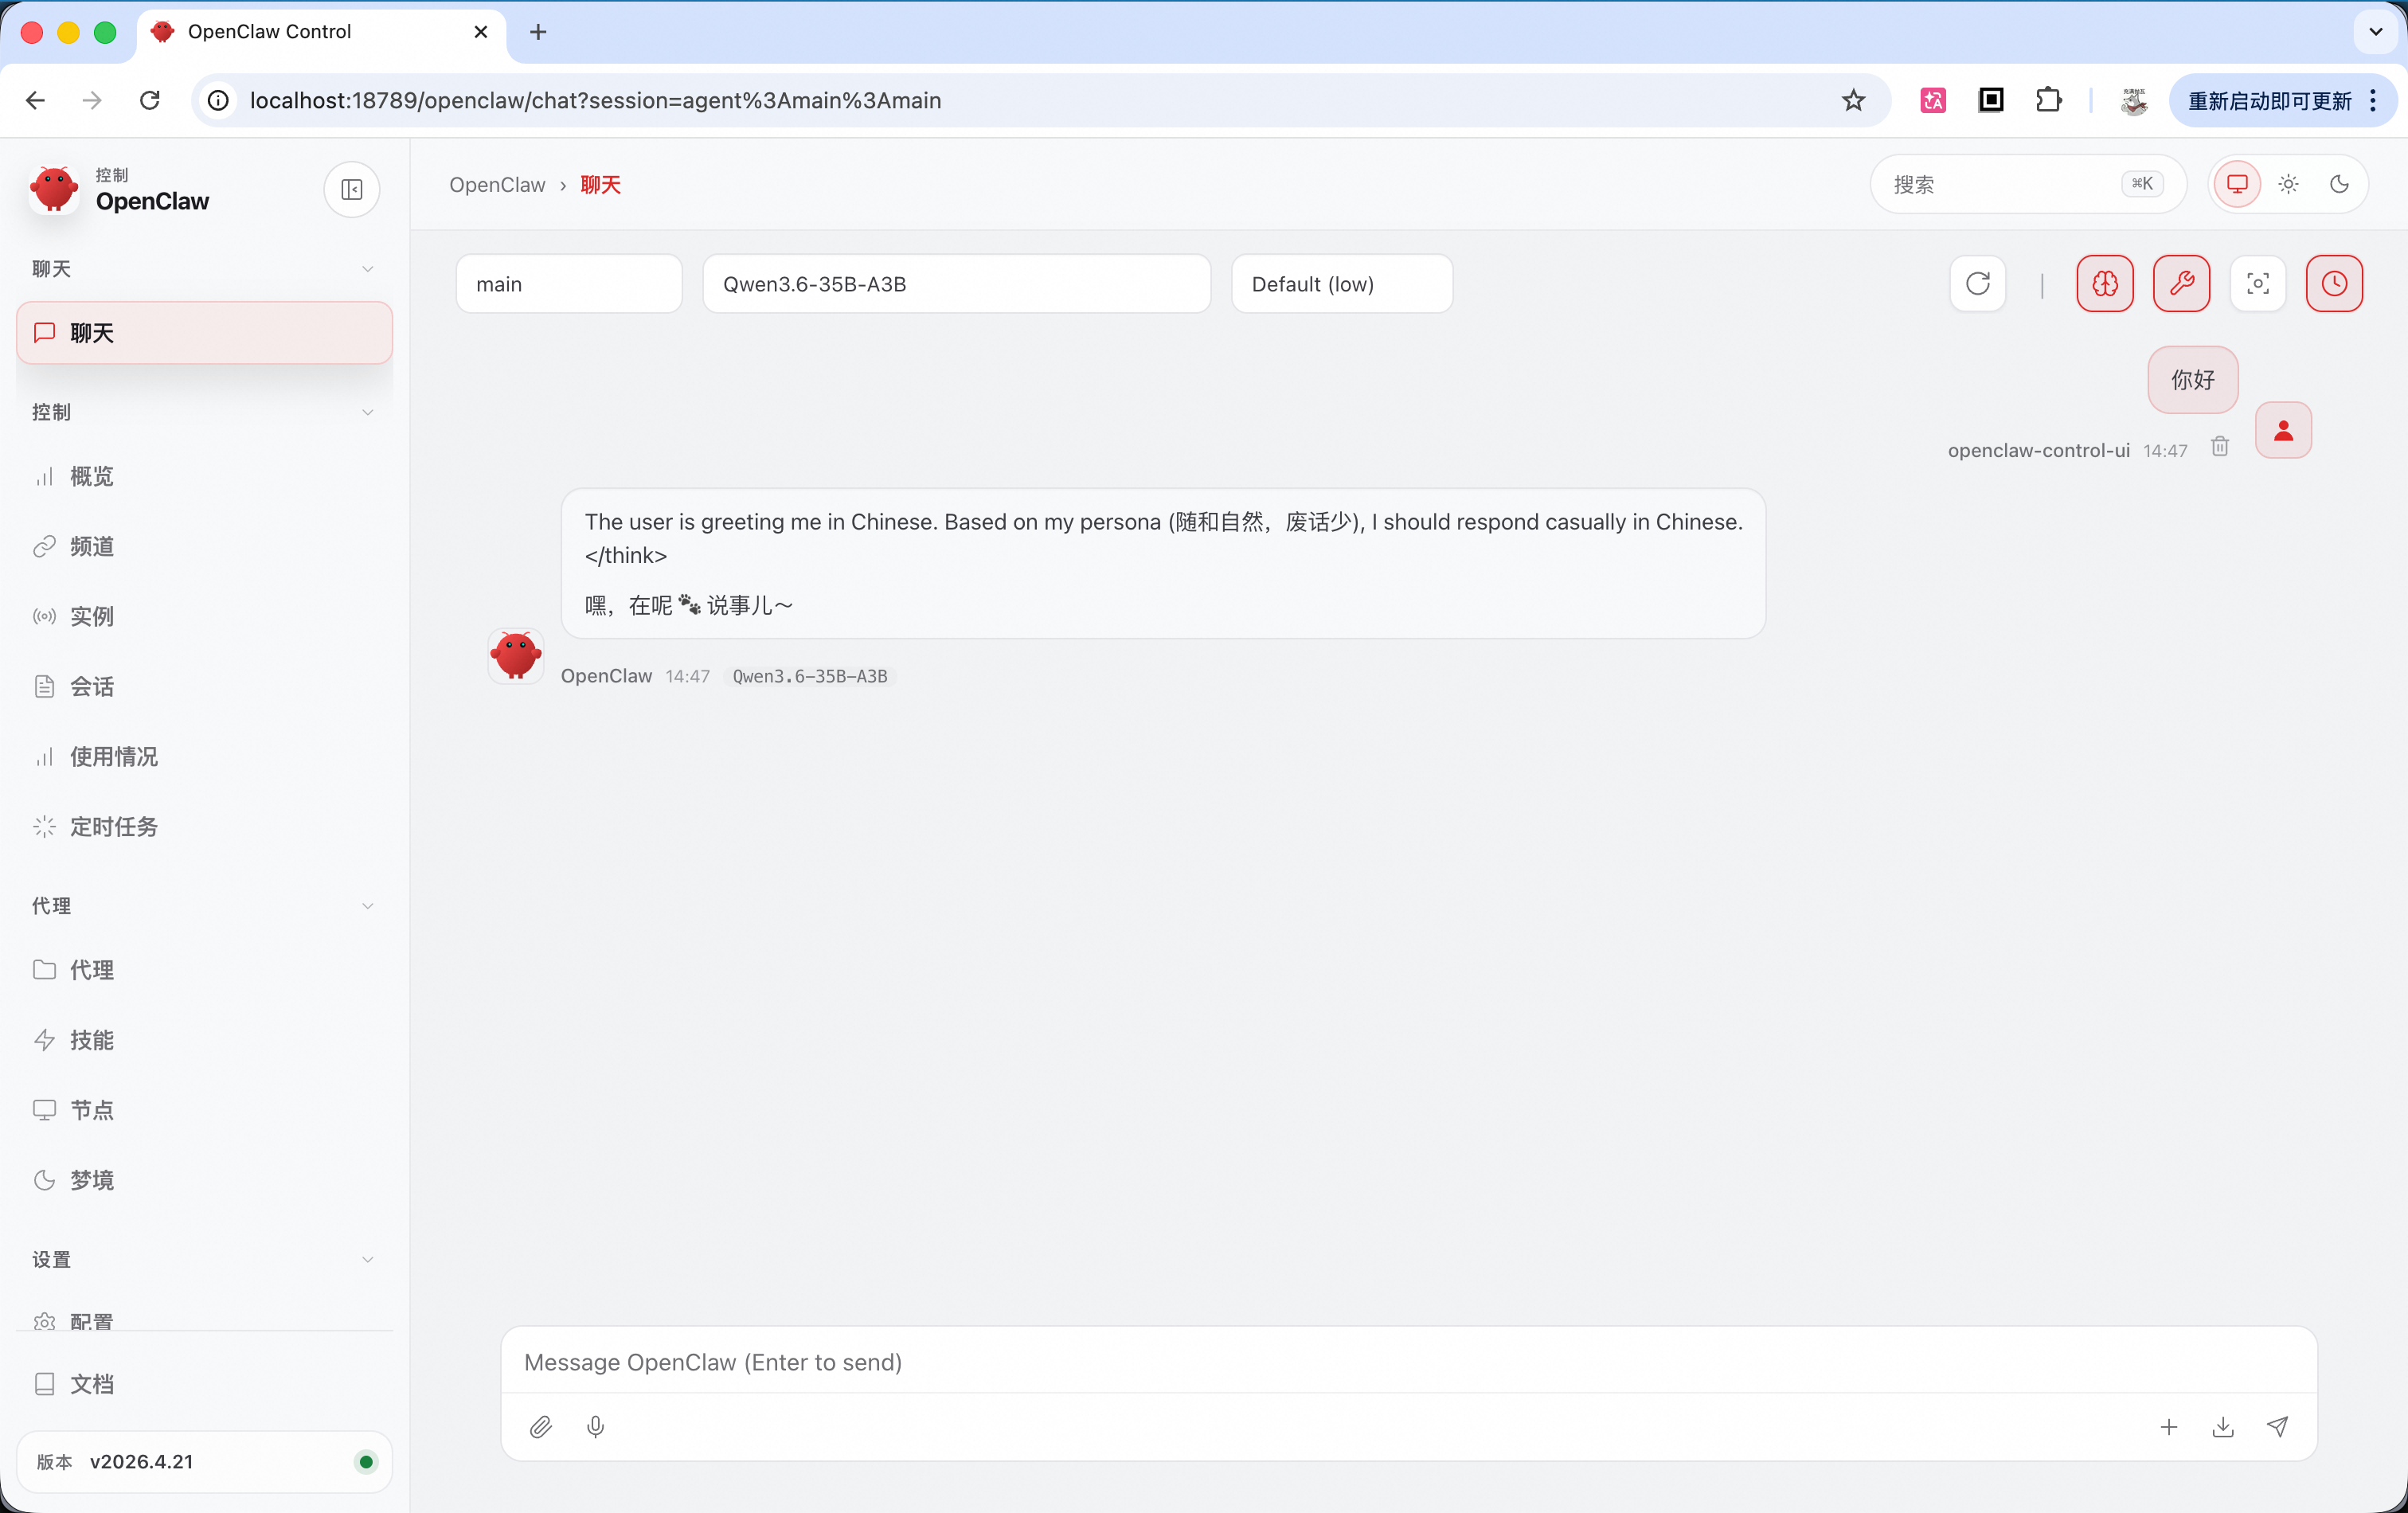This screenshot has width=2408, height=1513.
Task: Click the 你好 user message bubble
Action: tap(2192, 380)
